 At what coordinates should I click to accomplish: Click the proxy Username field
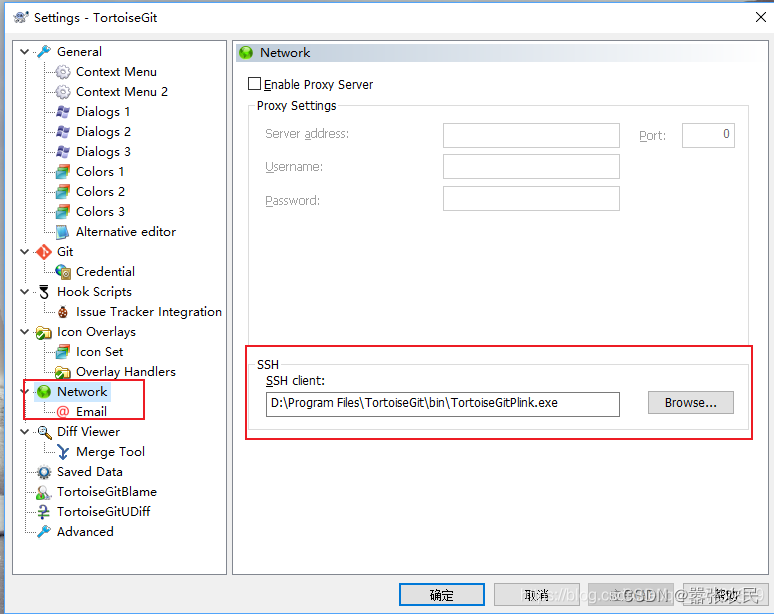coord(531,167)
